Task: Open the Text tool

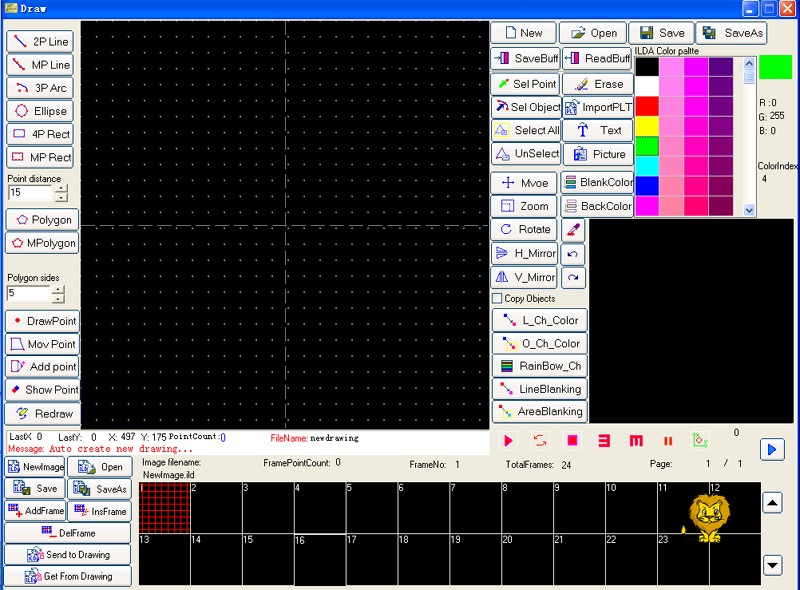Action: 597,130
